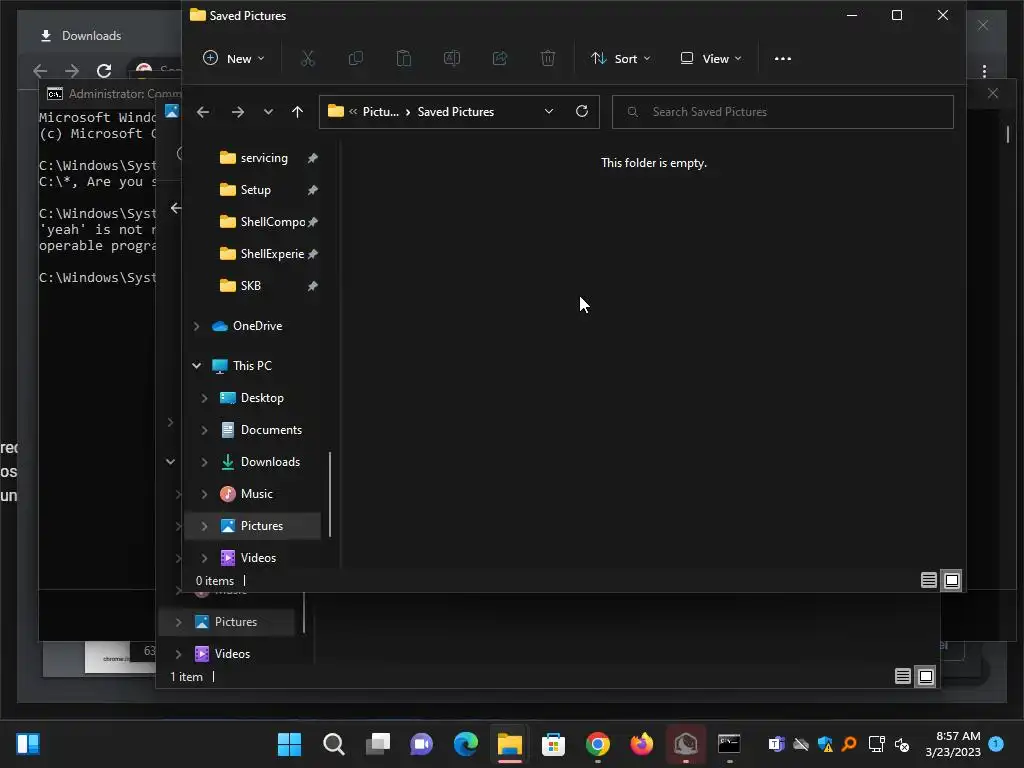Click the pin icon beside SKB
The width and height of the screenshot is (1024, 768).
313,286
